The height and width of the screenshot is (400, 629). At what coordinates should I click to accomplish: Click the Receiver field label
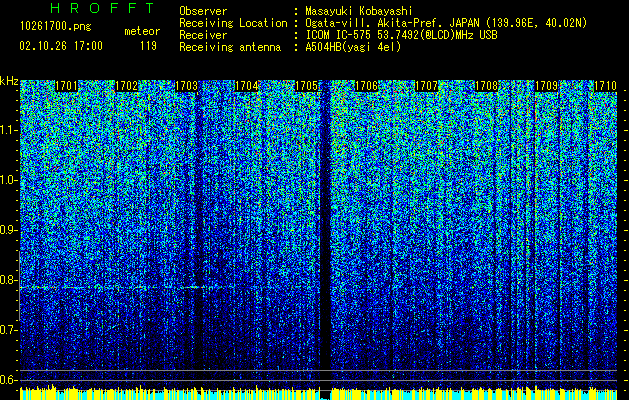[203, 35]
